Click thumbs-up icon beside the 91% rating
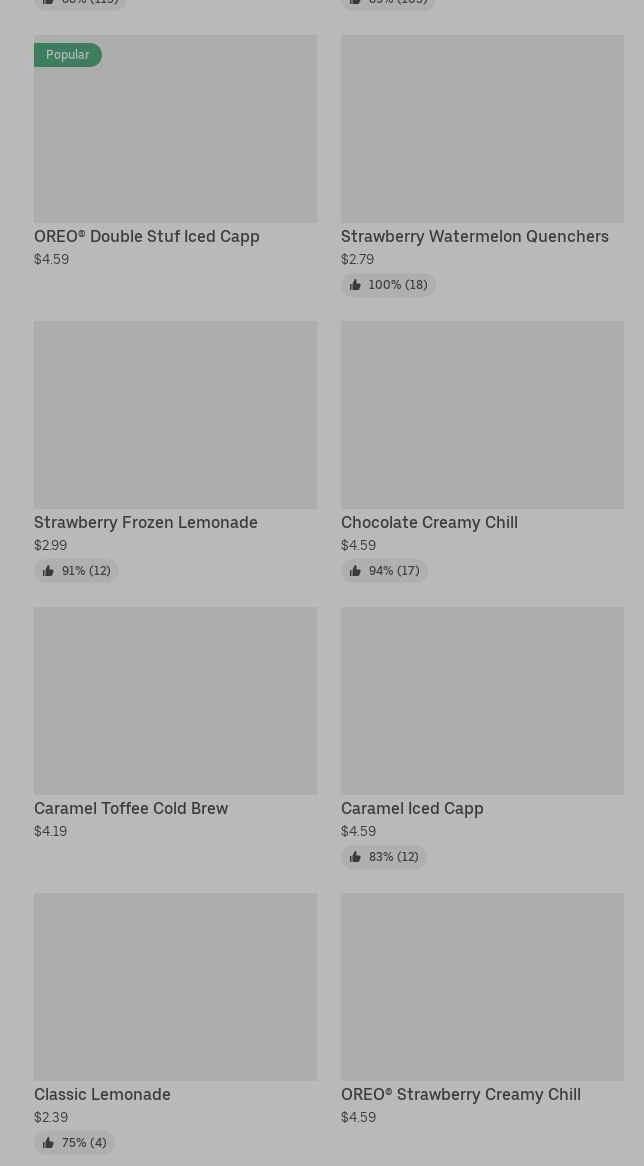This screenshot has height=1166, width=644. (x=48, y=571)
